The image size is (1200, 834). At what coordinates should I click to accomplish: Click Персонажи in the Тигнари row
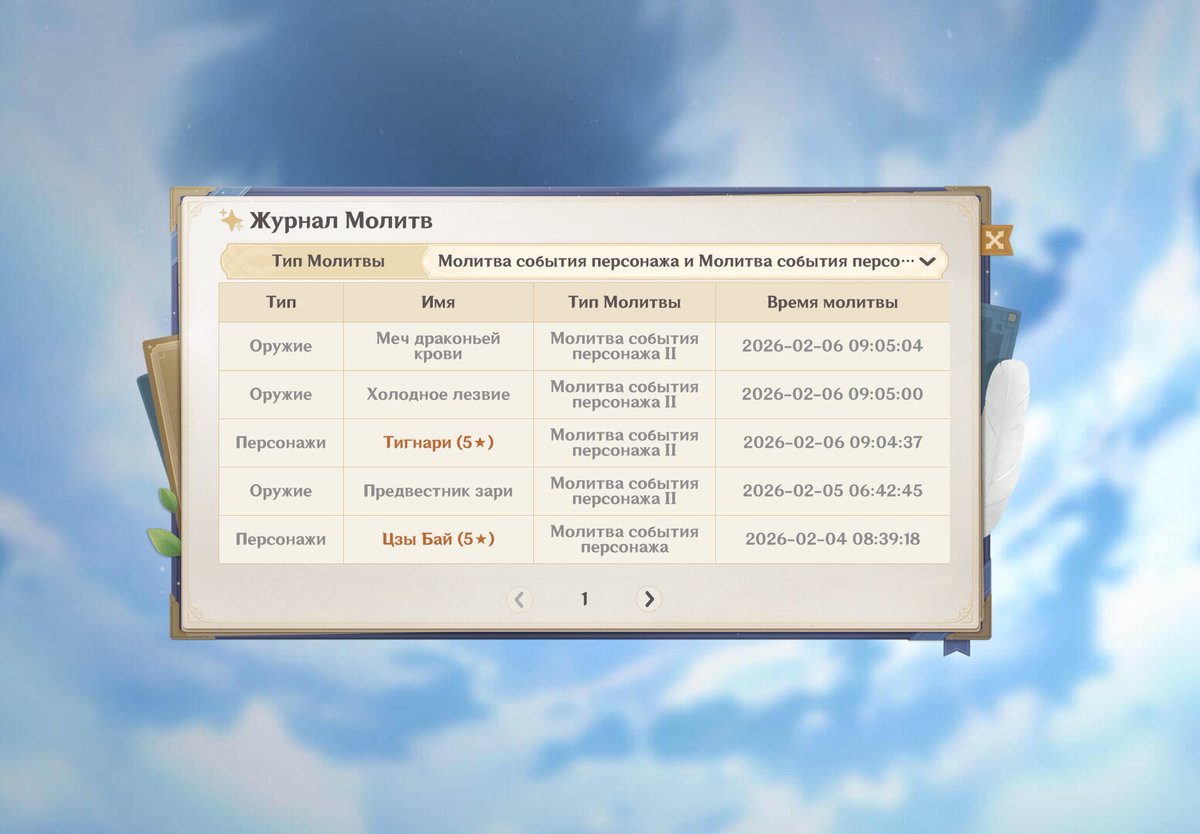[281, 442]
